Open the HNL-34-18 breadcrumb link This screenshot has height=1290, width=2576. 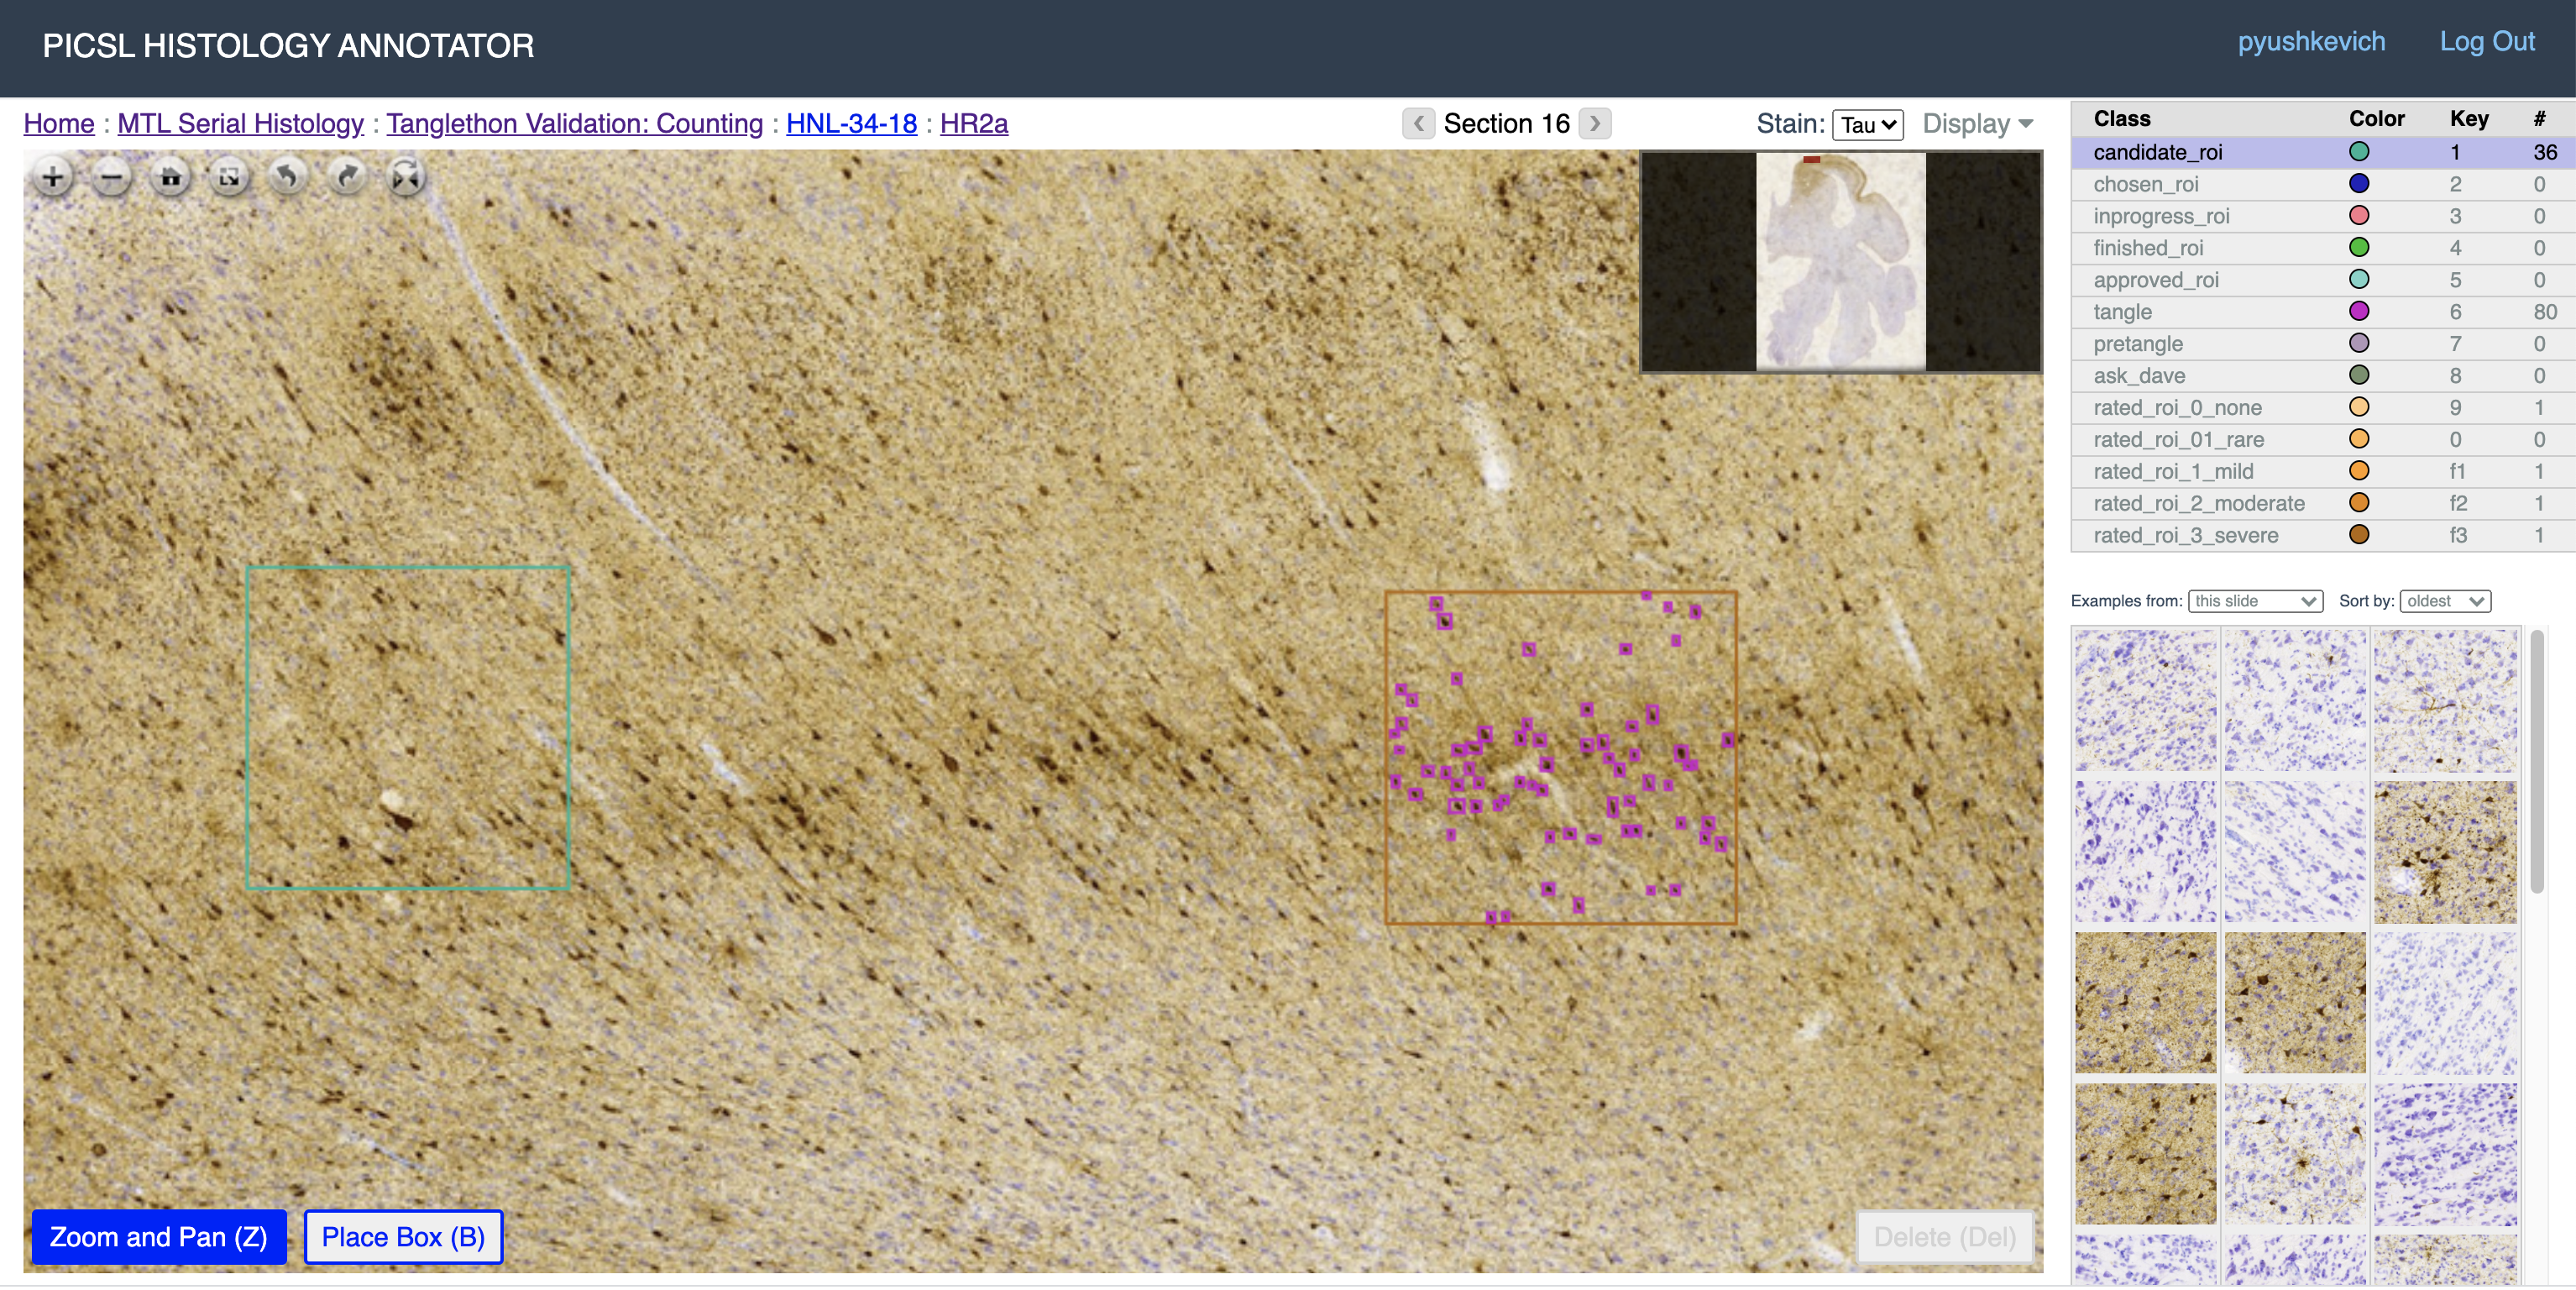click(851, 123)
